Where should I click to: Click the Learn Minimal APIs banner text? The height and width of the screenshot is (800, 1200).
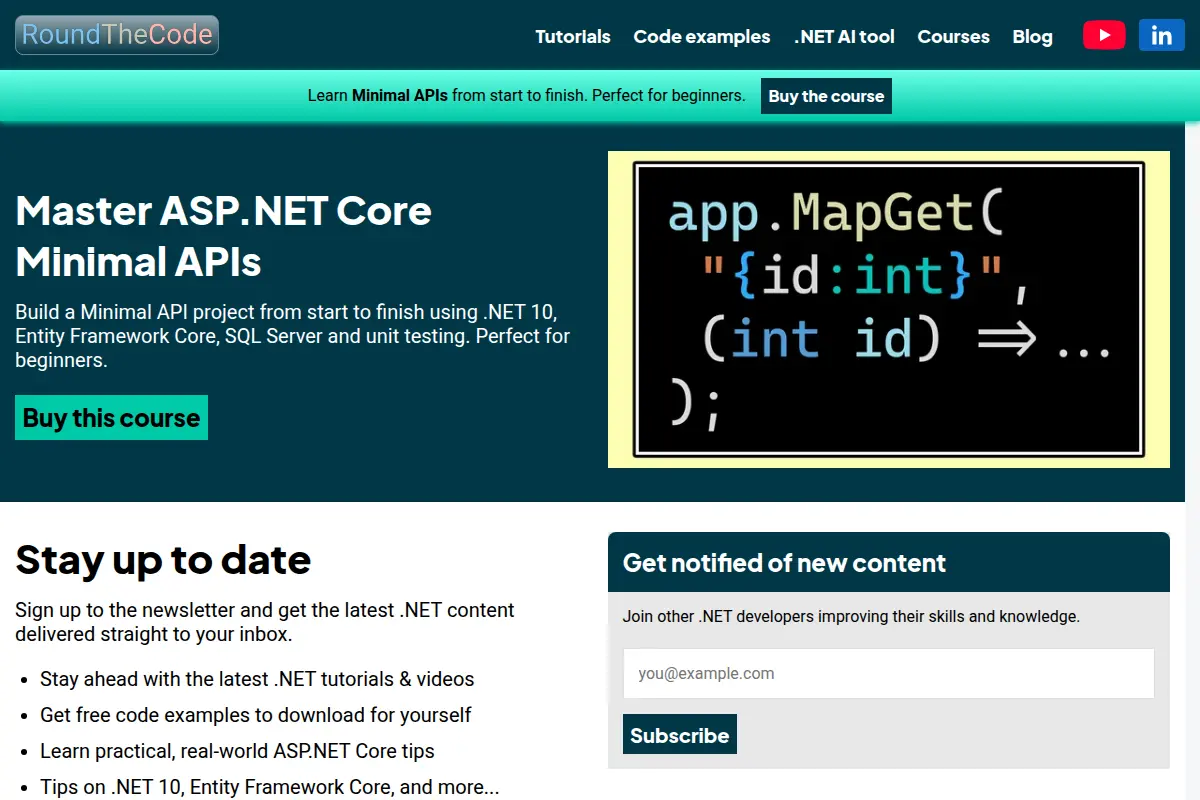coord(526,96)
